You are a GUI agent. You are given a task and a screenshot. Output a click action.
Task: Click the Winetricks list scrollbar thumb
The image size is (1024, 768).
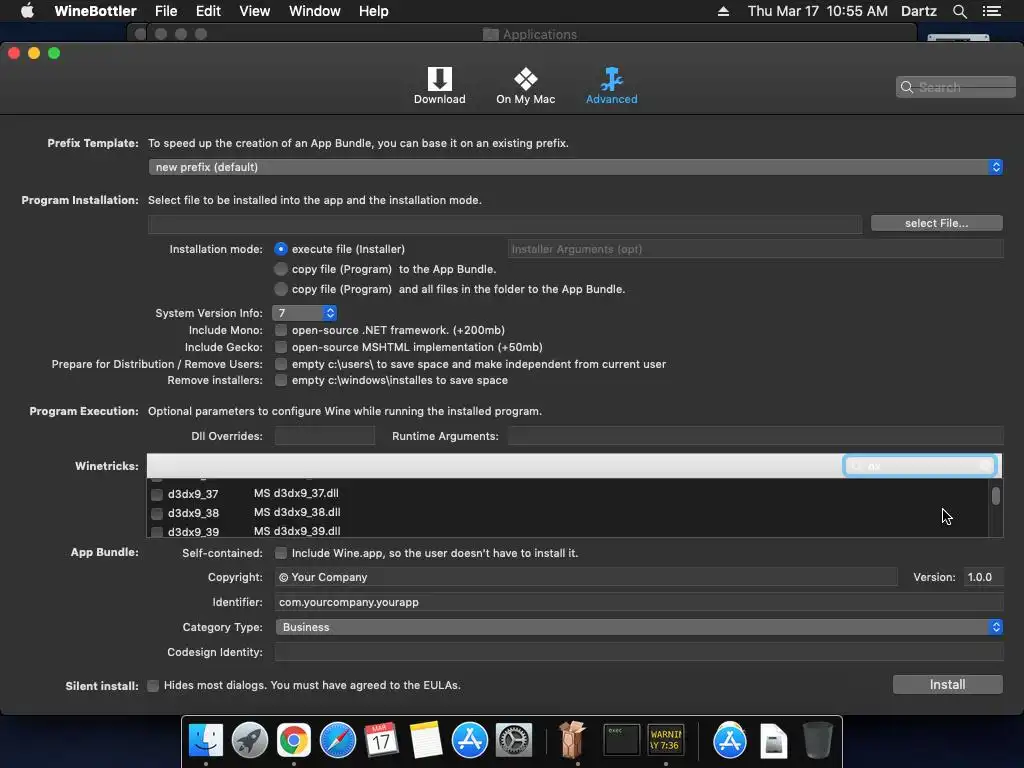995,496
